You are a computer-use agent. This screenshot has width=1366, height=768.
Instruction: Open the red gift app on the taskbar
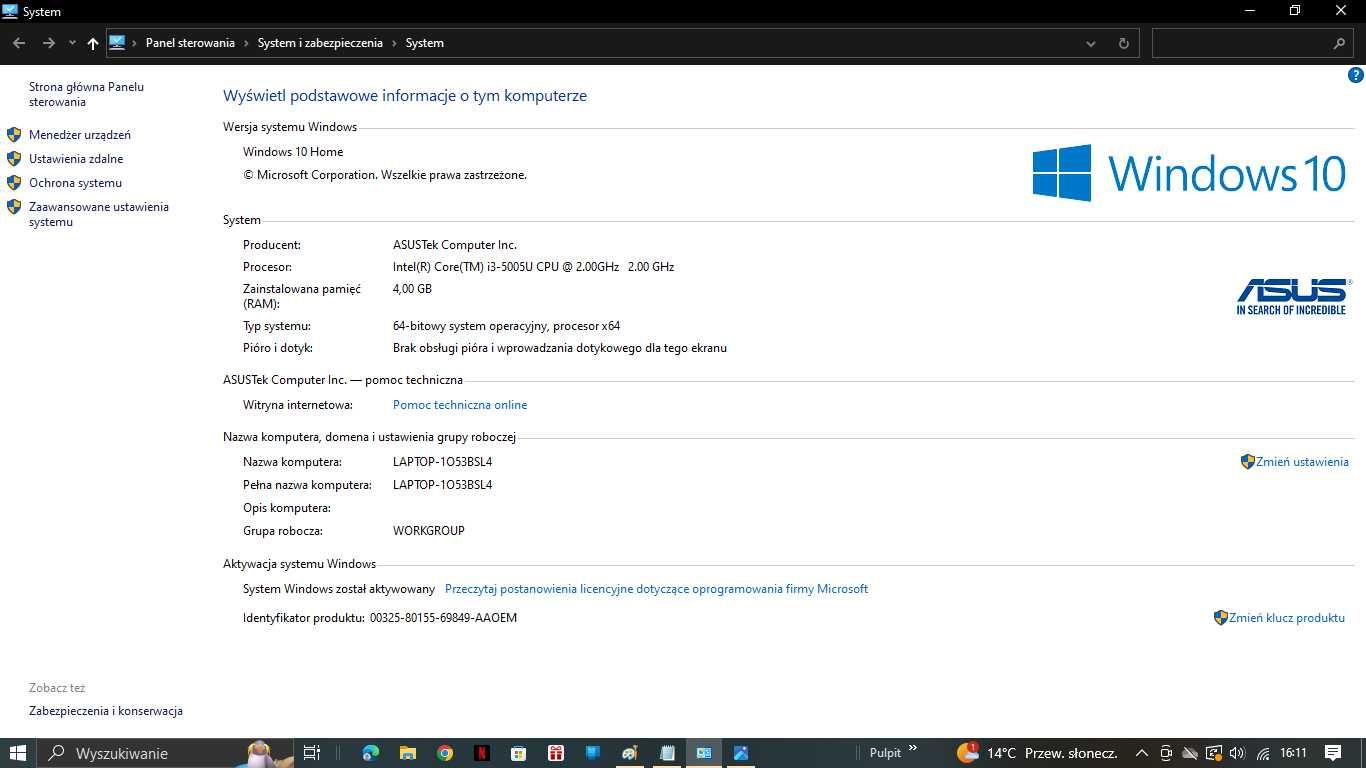point(555,753)
